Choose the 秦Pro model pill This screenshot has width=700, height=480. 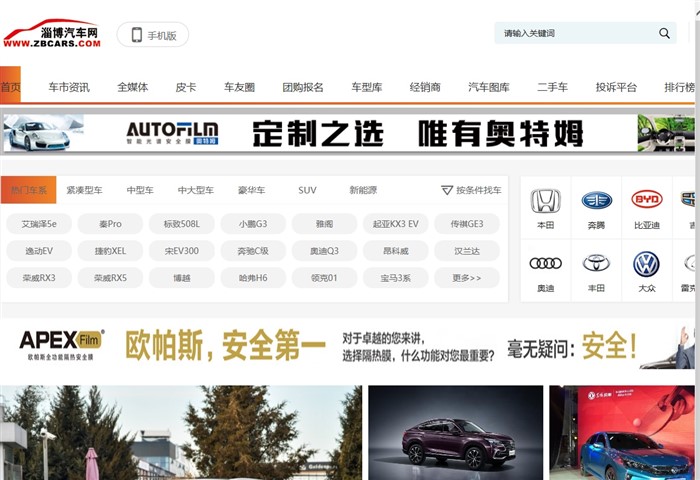(110, 224)
